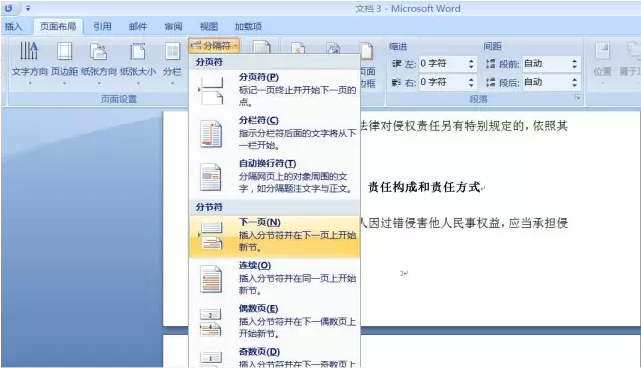Click the 段前 spacing value field

pos(546,64)
